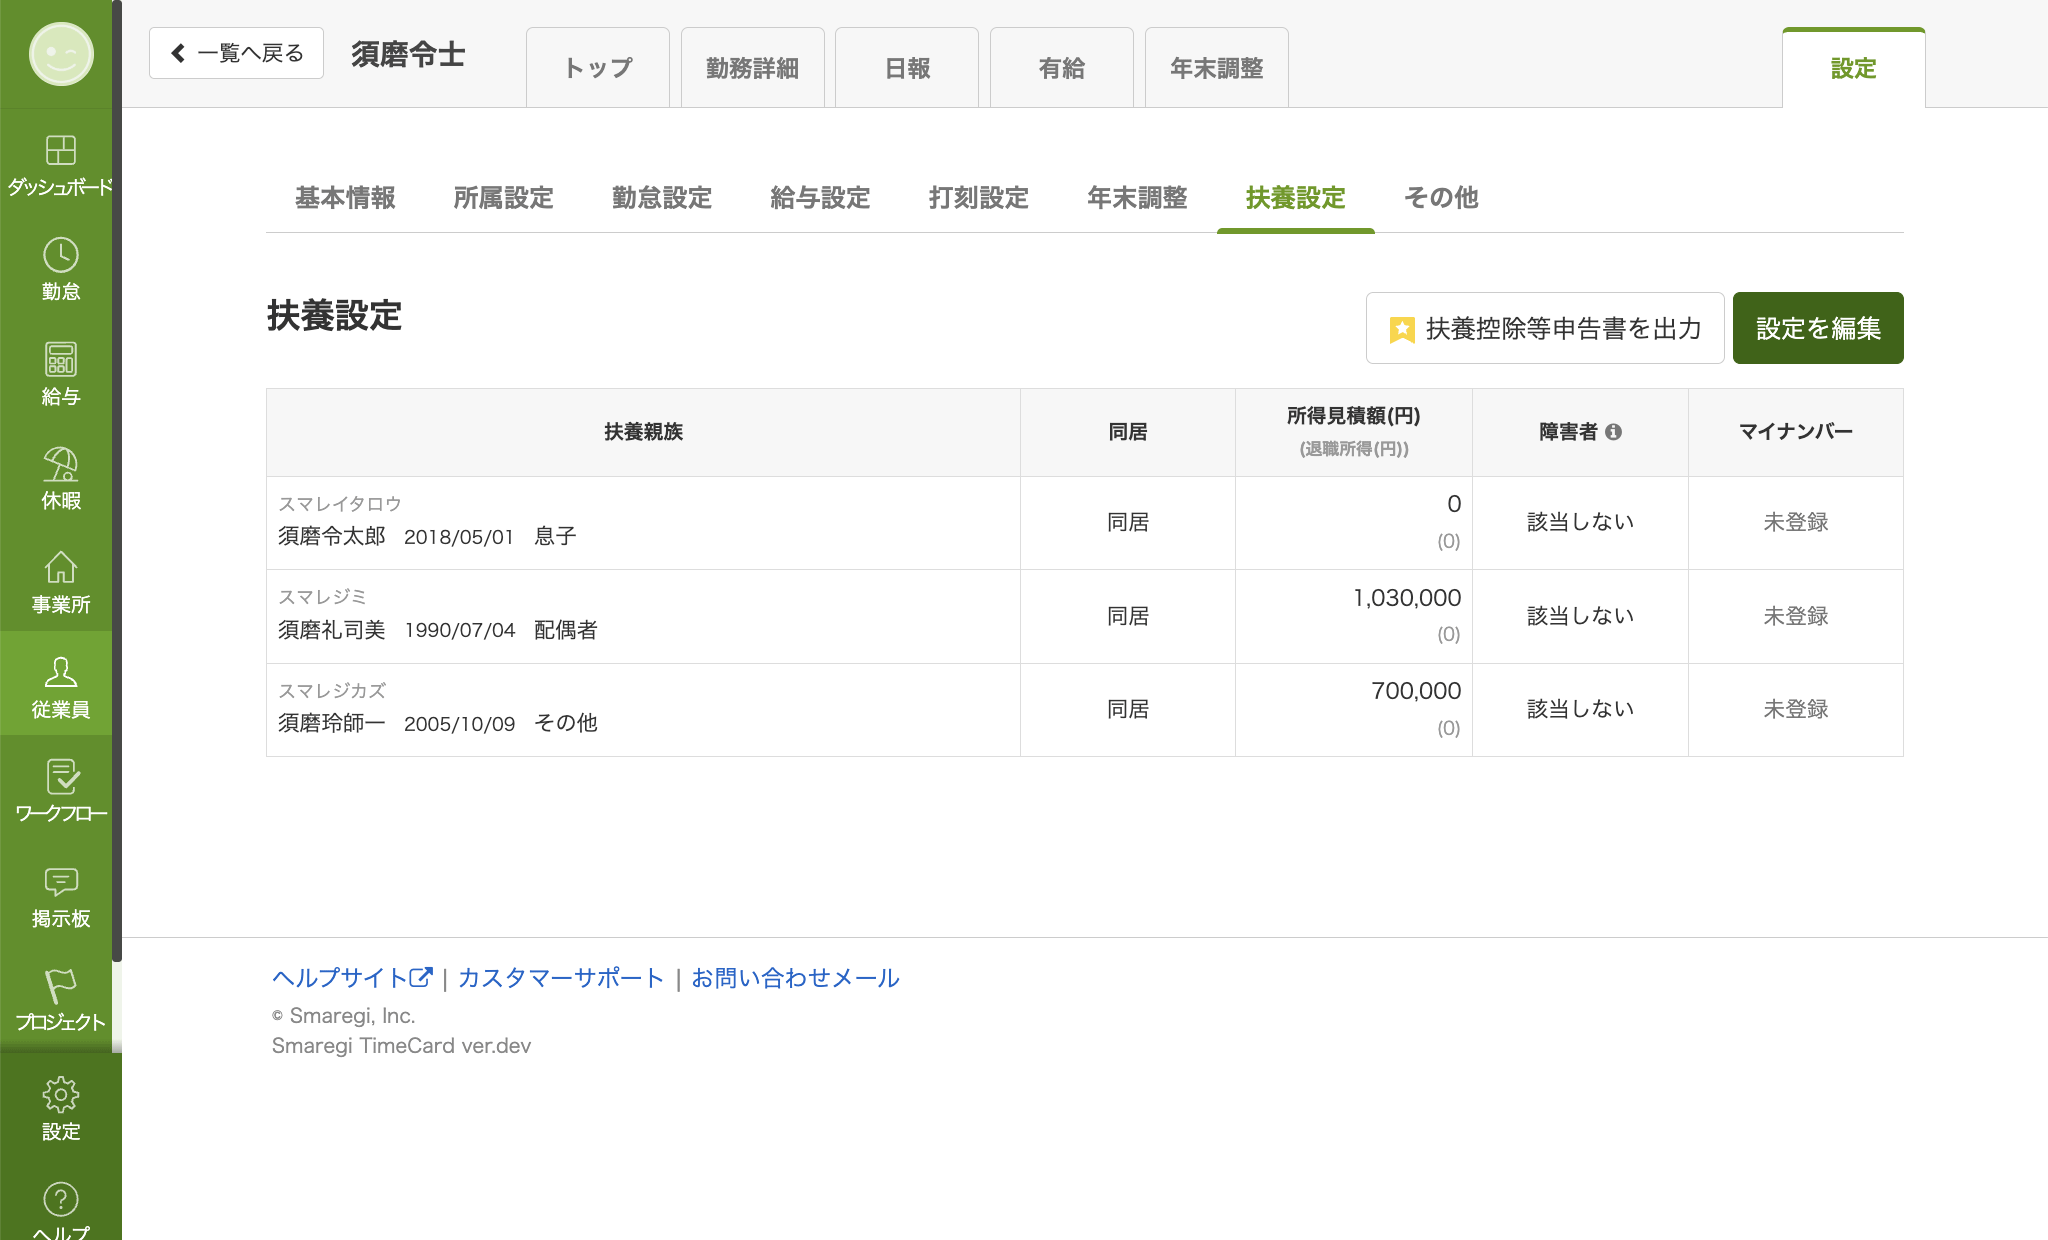Click the 須磨令太郎 dependent row
Image resolution: width=2048 pixels, height=1240 pixels.
1085,523
